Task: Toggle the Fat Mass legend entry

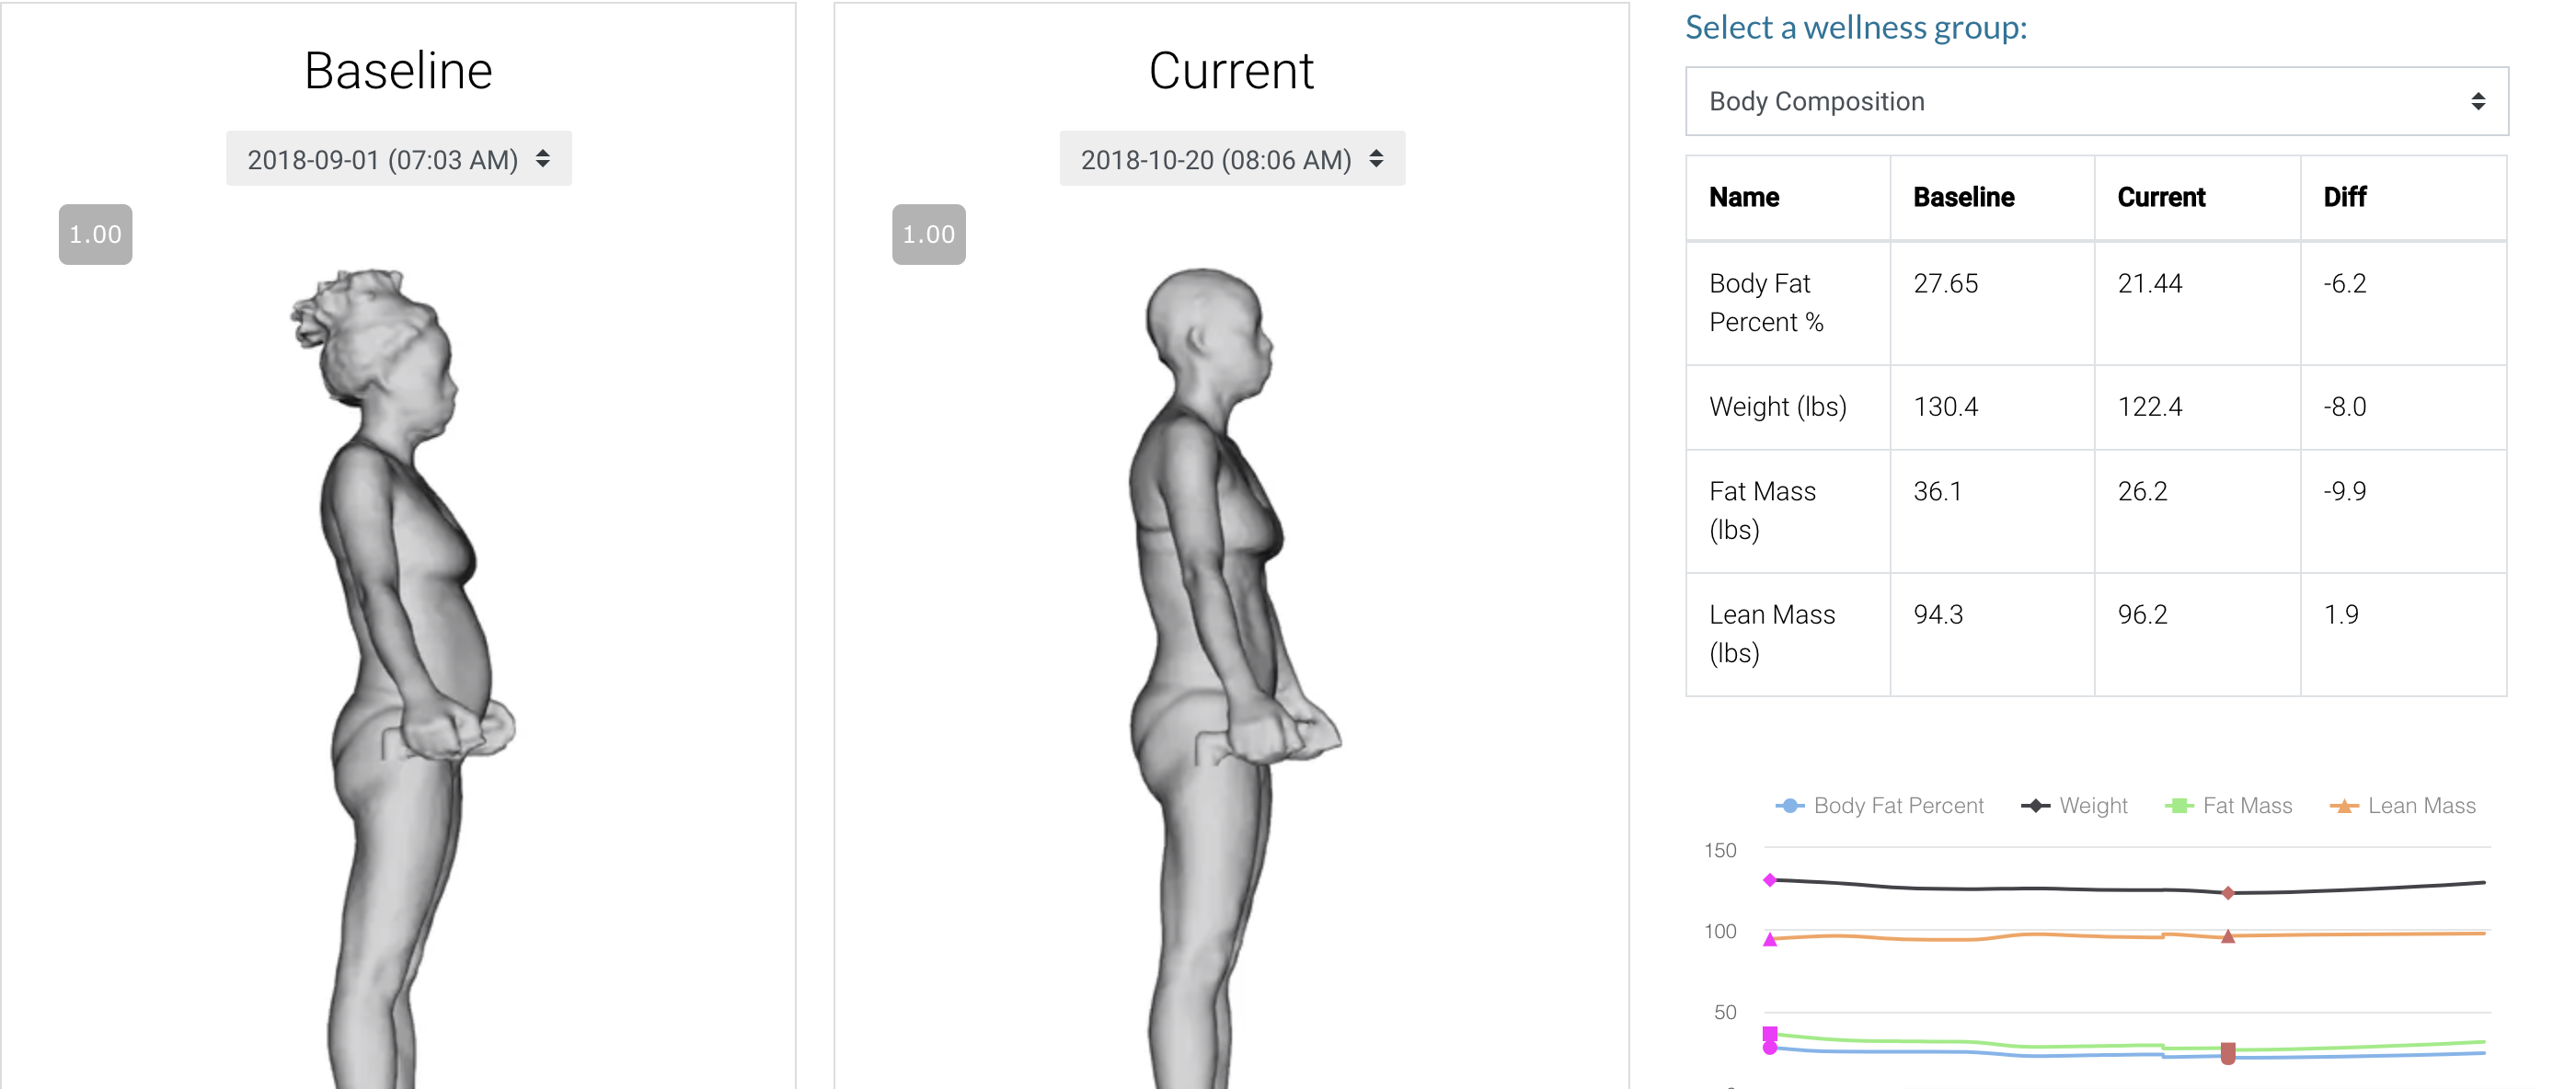Action: pos(2228,806)
